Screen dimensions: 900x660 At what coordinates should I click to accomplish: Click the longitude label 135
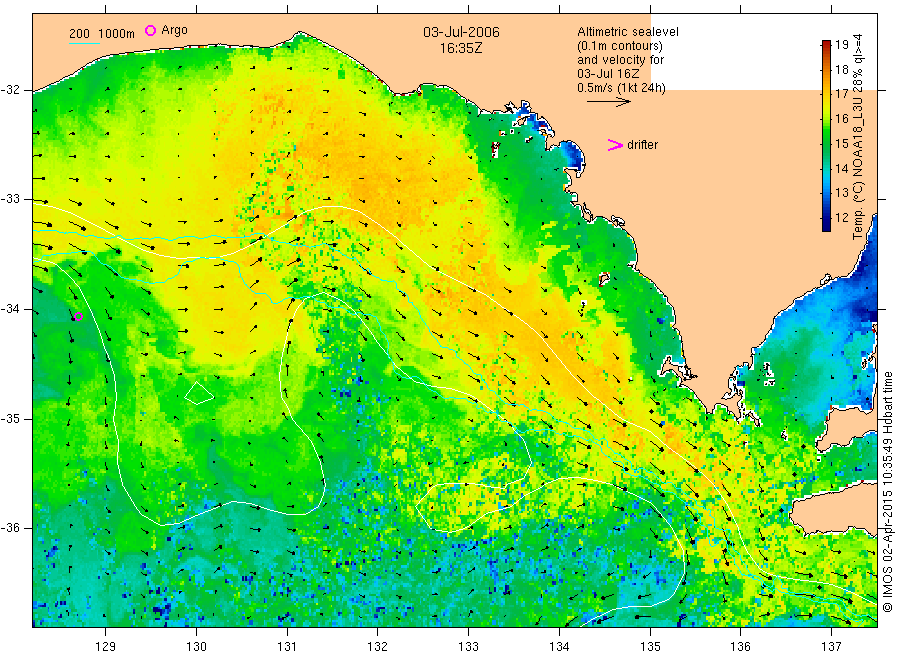(650, 646)
